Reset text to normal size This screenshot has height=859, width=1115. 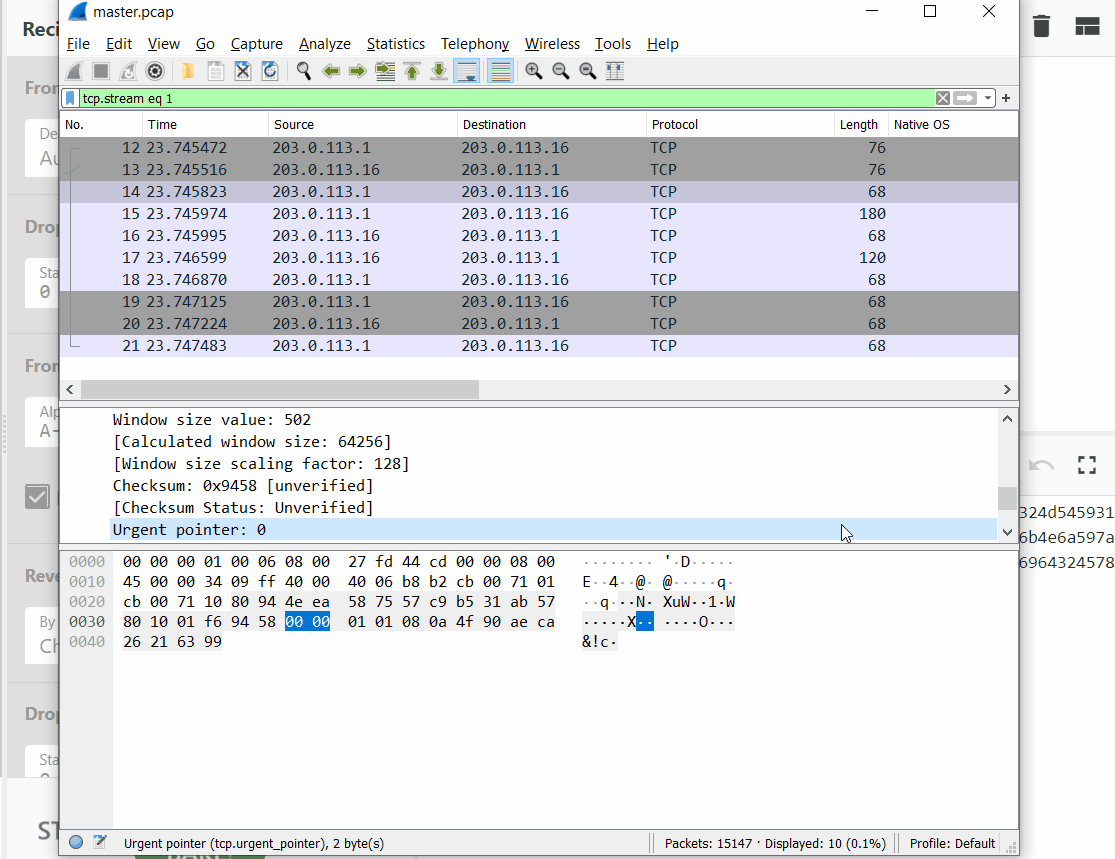[x=587, y=71]
